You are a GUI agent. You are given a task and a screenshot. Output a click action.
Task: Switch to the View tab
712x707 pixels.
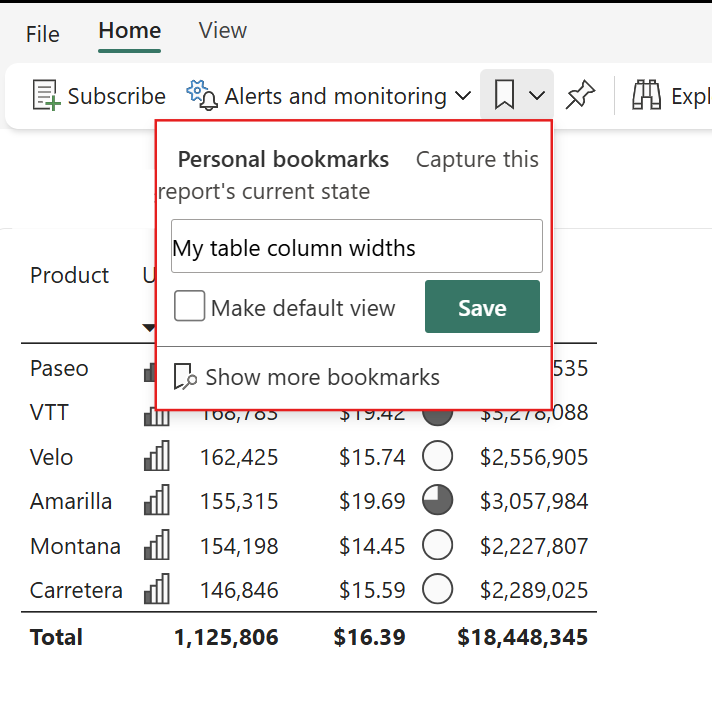(x=222, y=31)
